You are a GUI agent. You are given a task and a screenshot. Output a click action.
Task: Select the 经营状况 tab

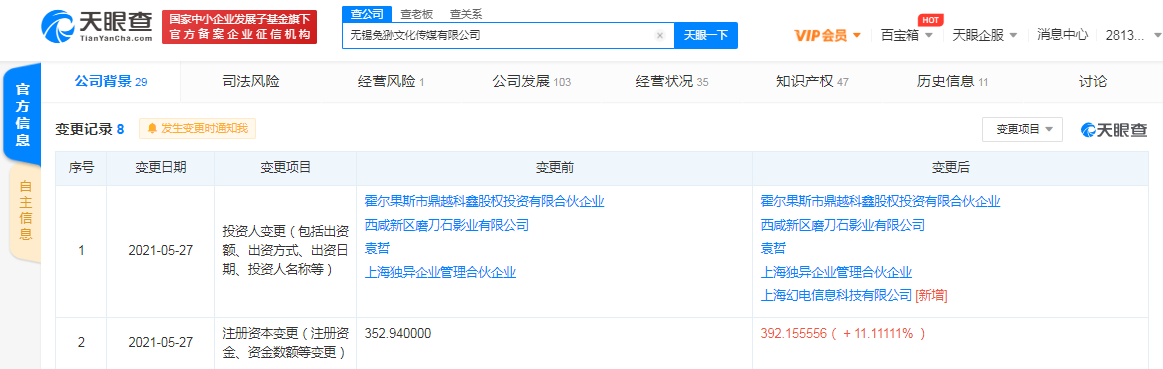click(672, 82)
